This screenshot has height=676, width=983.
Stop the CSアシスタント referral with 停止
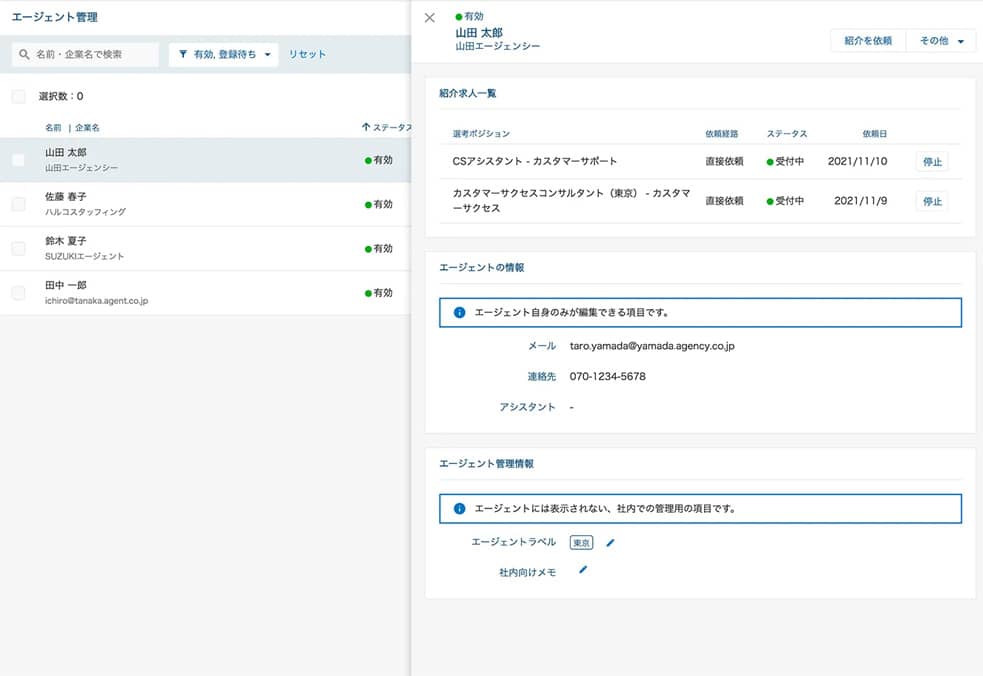coord(932,162)
